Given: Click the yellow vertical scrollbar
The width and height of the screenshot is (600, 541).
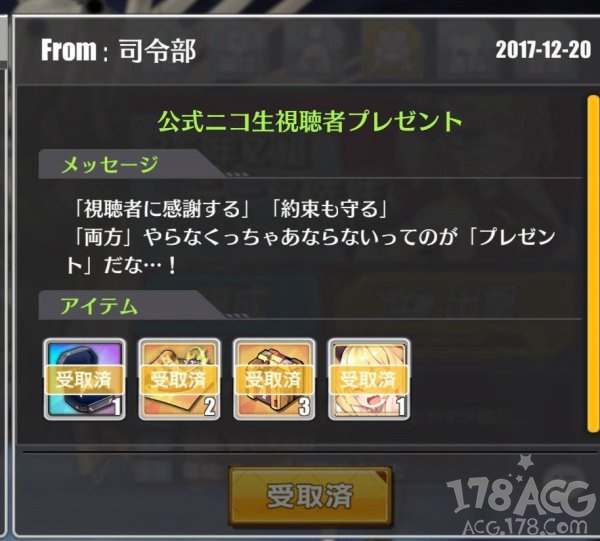Looking at the screenshot, I should [x=592, y=264].
